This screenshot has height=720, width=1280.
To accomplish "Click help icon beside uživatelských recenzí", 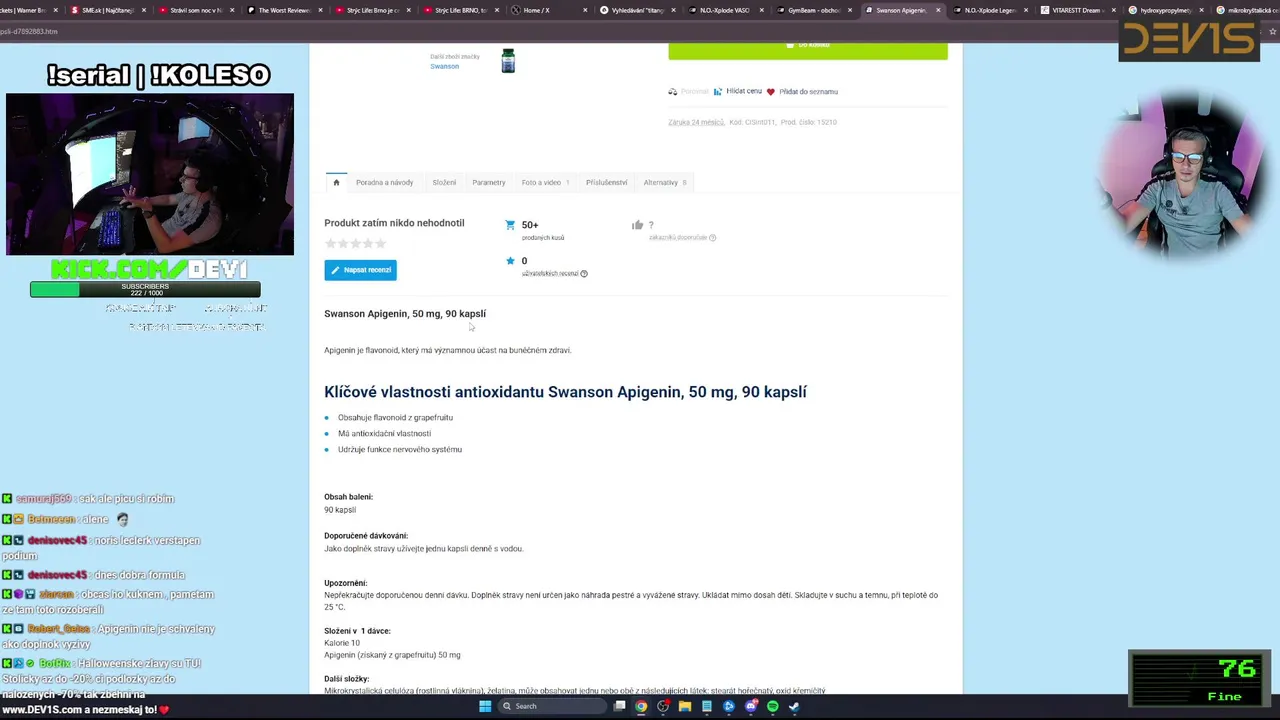I will (x=584, y=274).
